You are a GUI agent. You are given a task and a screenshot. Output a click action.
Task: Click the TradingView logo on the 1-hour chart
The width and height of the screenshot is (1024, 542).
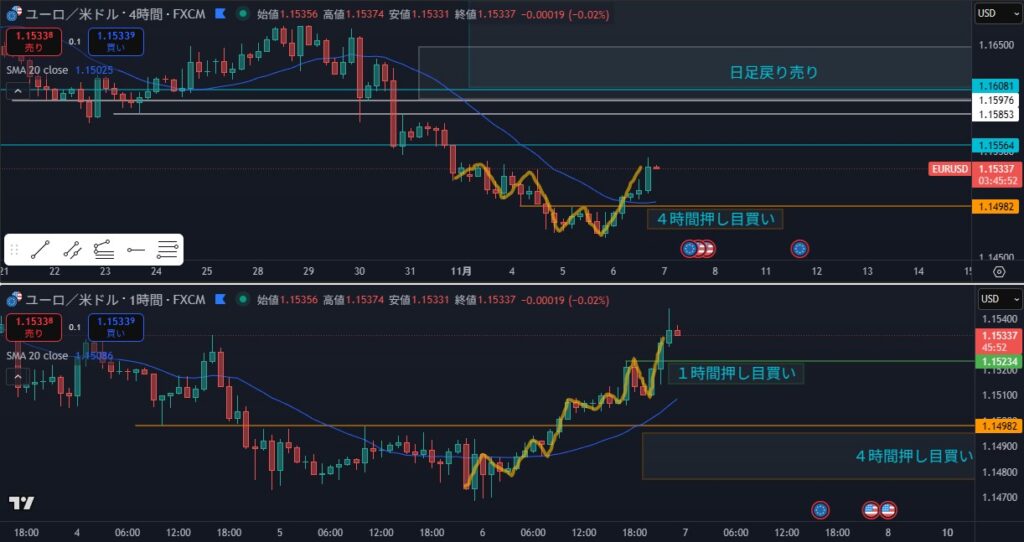pyautogui.click(x=22, y=503)
